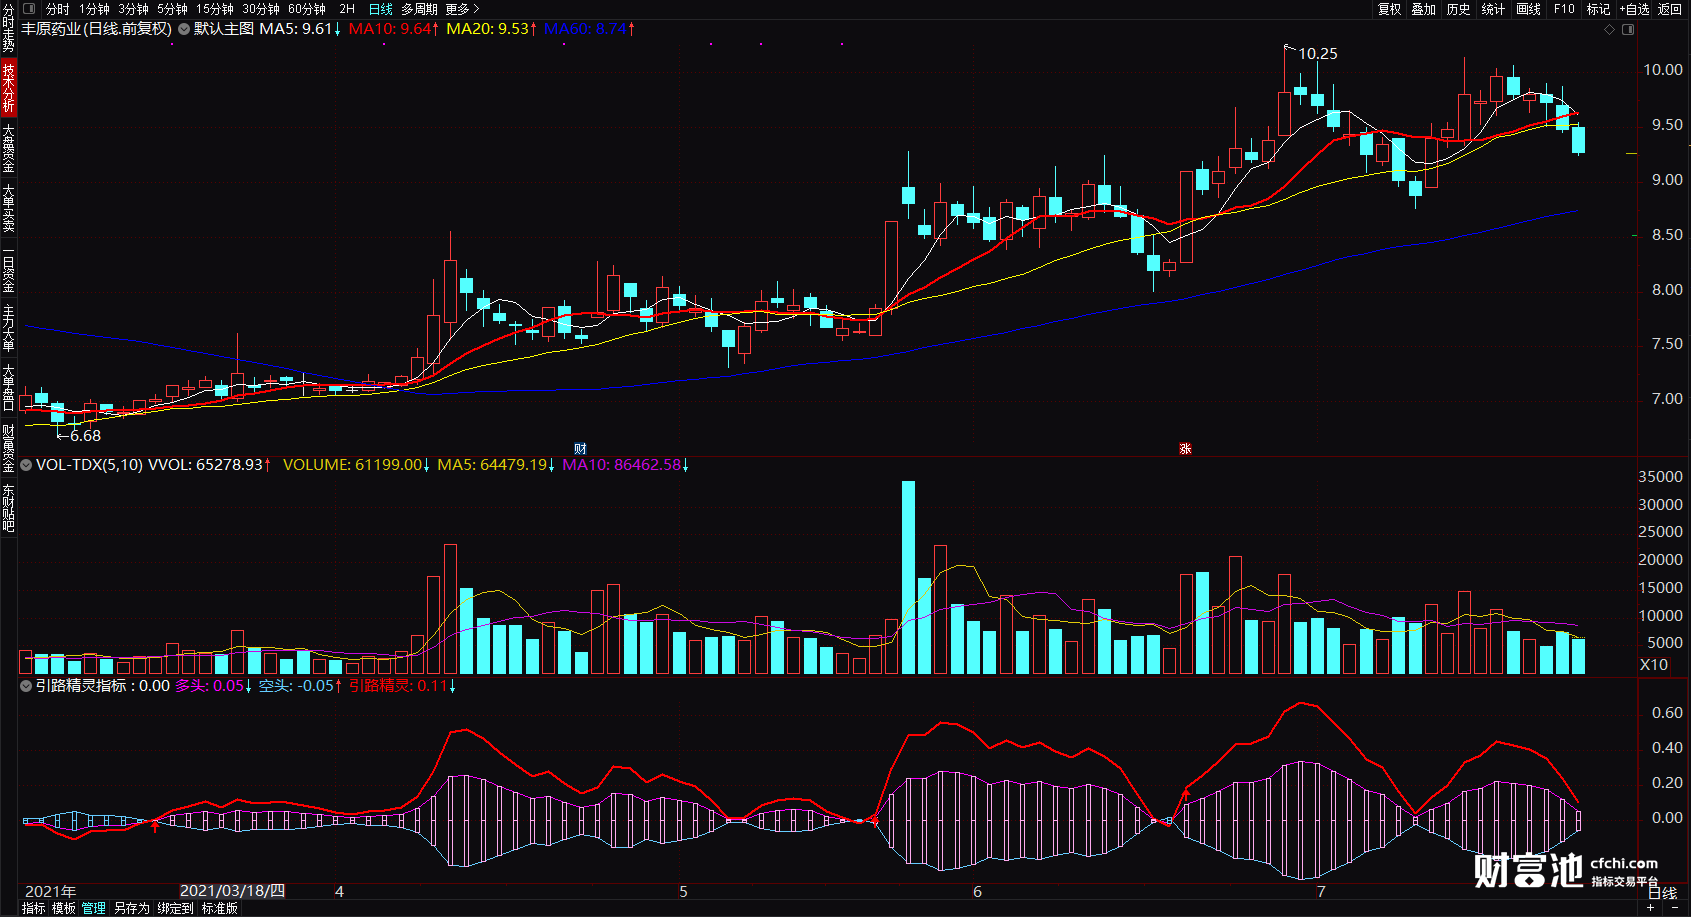The width and height of the screenshot is (1691, 917).
Task: Select the 日线 daily period
Action: coord(381,9)
